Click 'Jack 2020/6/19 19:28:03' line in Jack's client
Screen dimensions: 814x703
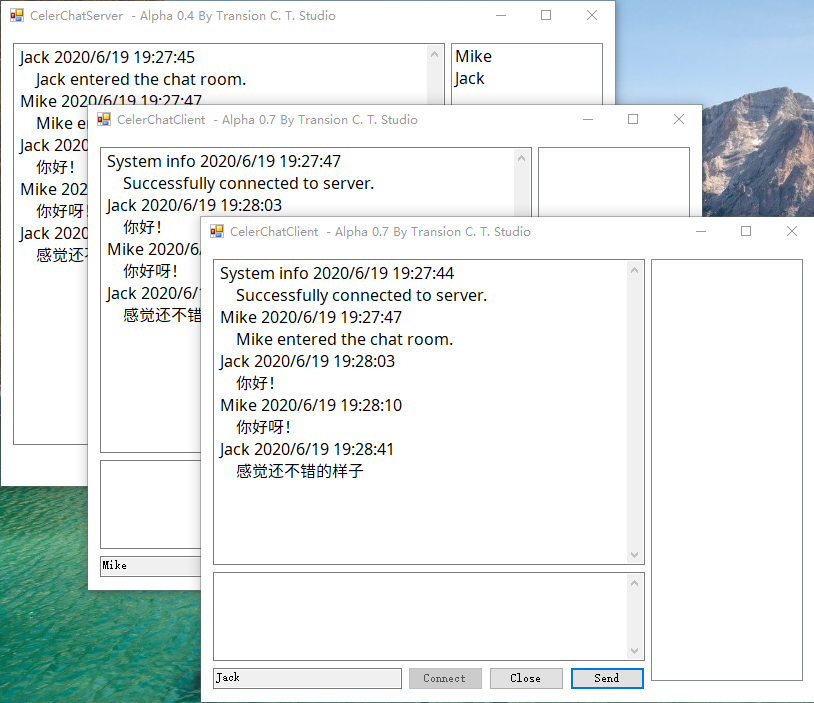click(307, 361)
